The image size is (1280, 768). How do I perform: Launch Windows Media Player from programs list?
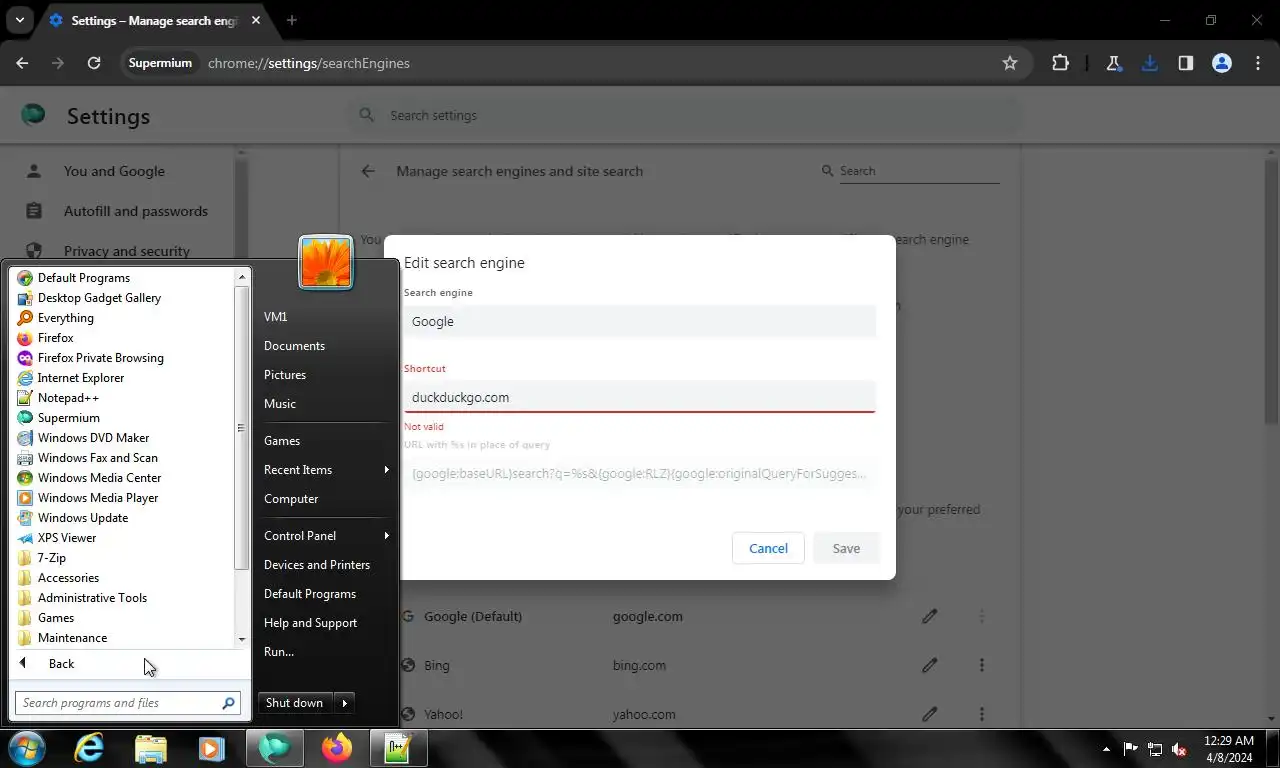98,498
